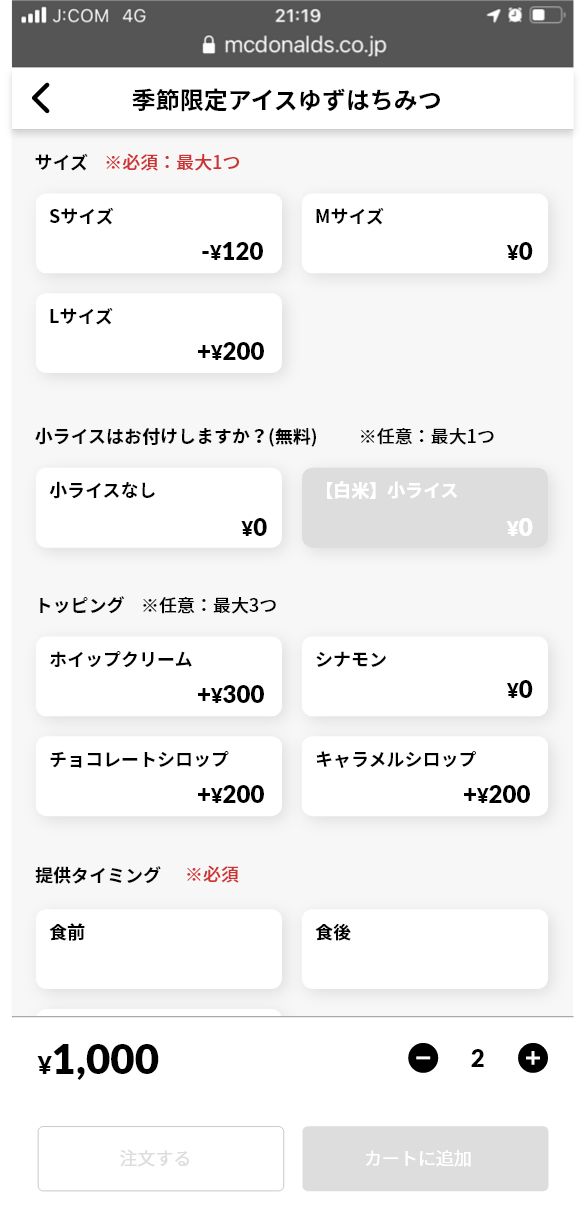Tap the plus icon to increase quantity
The image size is (586, 1216).
coord(533,1058)
